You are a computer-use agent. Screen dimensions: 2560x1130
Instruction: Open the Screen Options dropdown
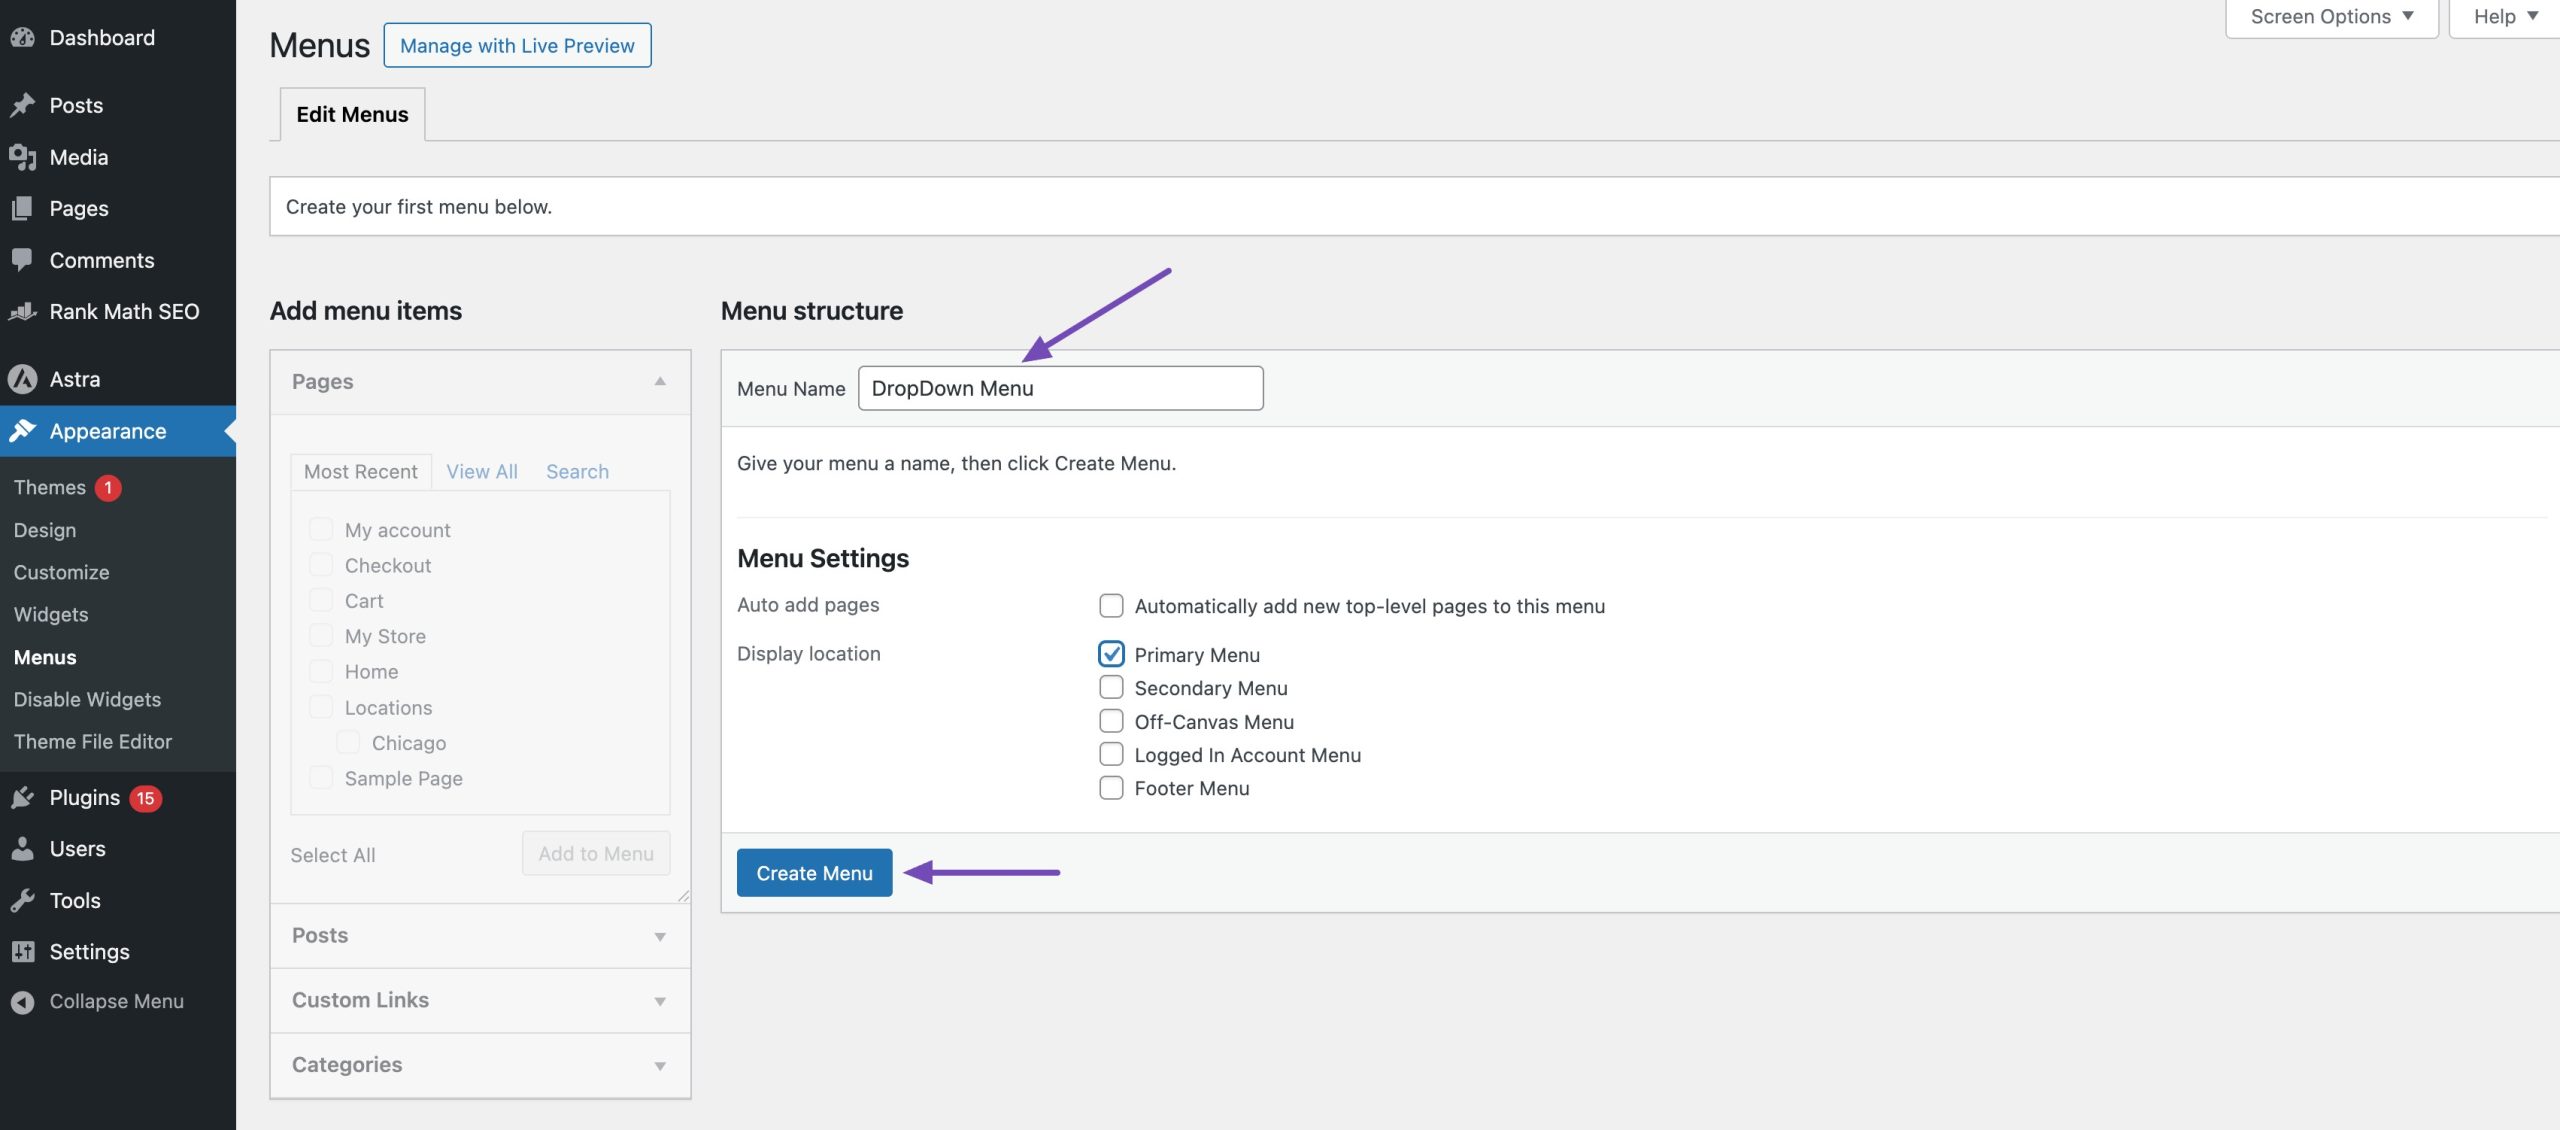(x=2331, y=17)
